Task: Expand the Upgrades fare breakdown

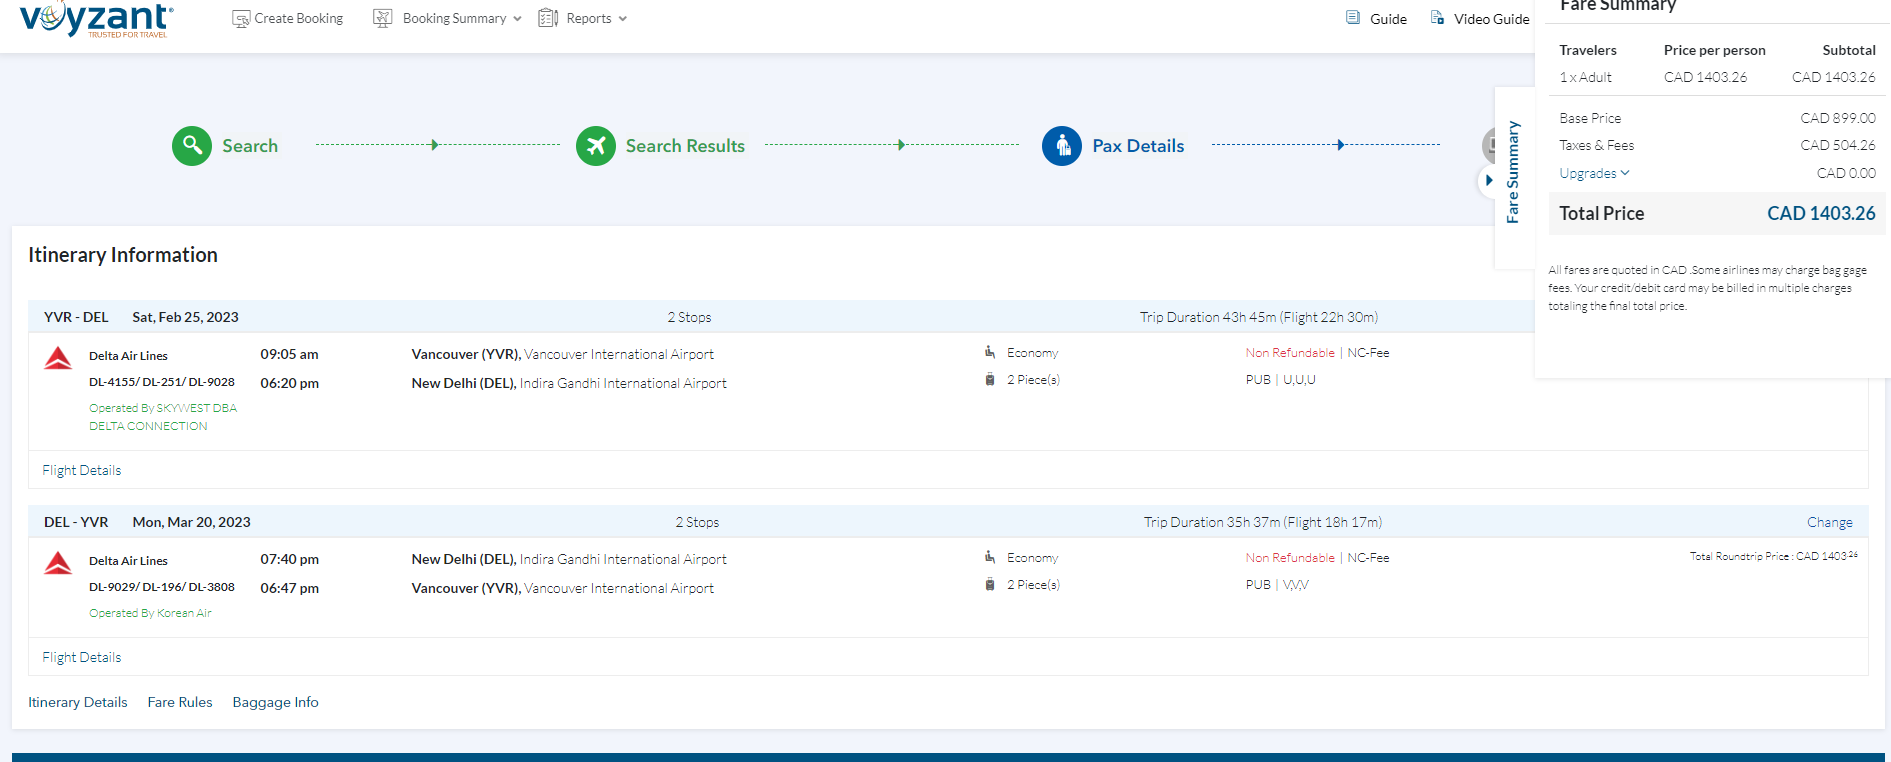Action: point(1594,173)
